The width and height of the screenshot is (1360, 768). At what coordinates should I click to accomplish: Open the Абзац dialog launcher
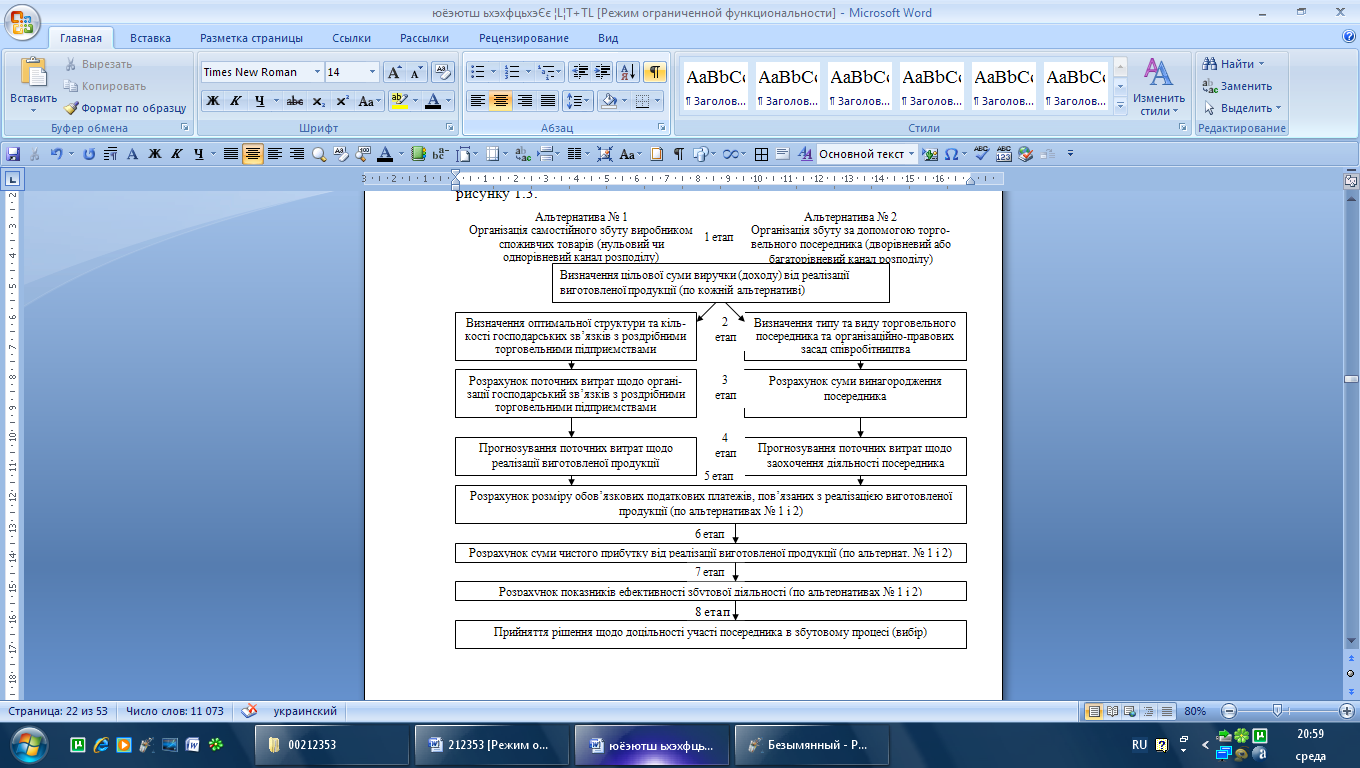[663, 128]
